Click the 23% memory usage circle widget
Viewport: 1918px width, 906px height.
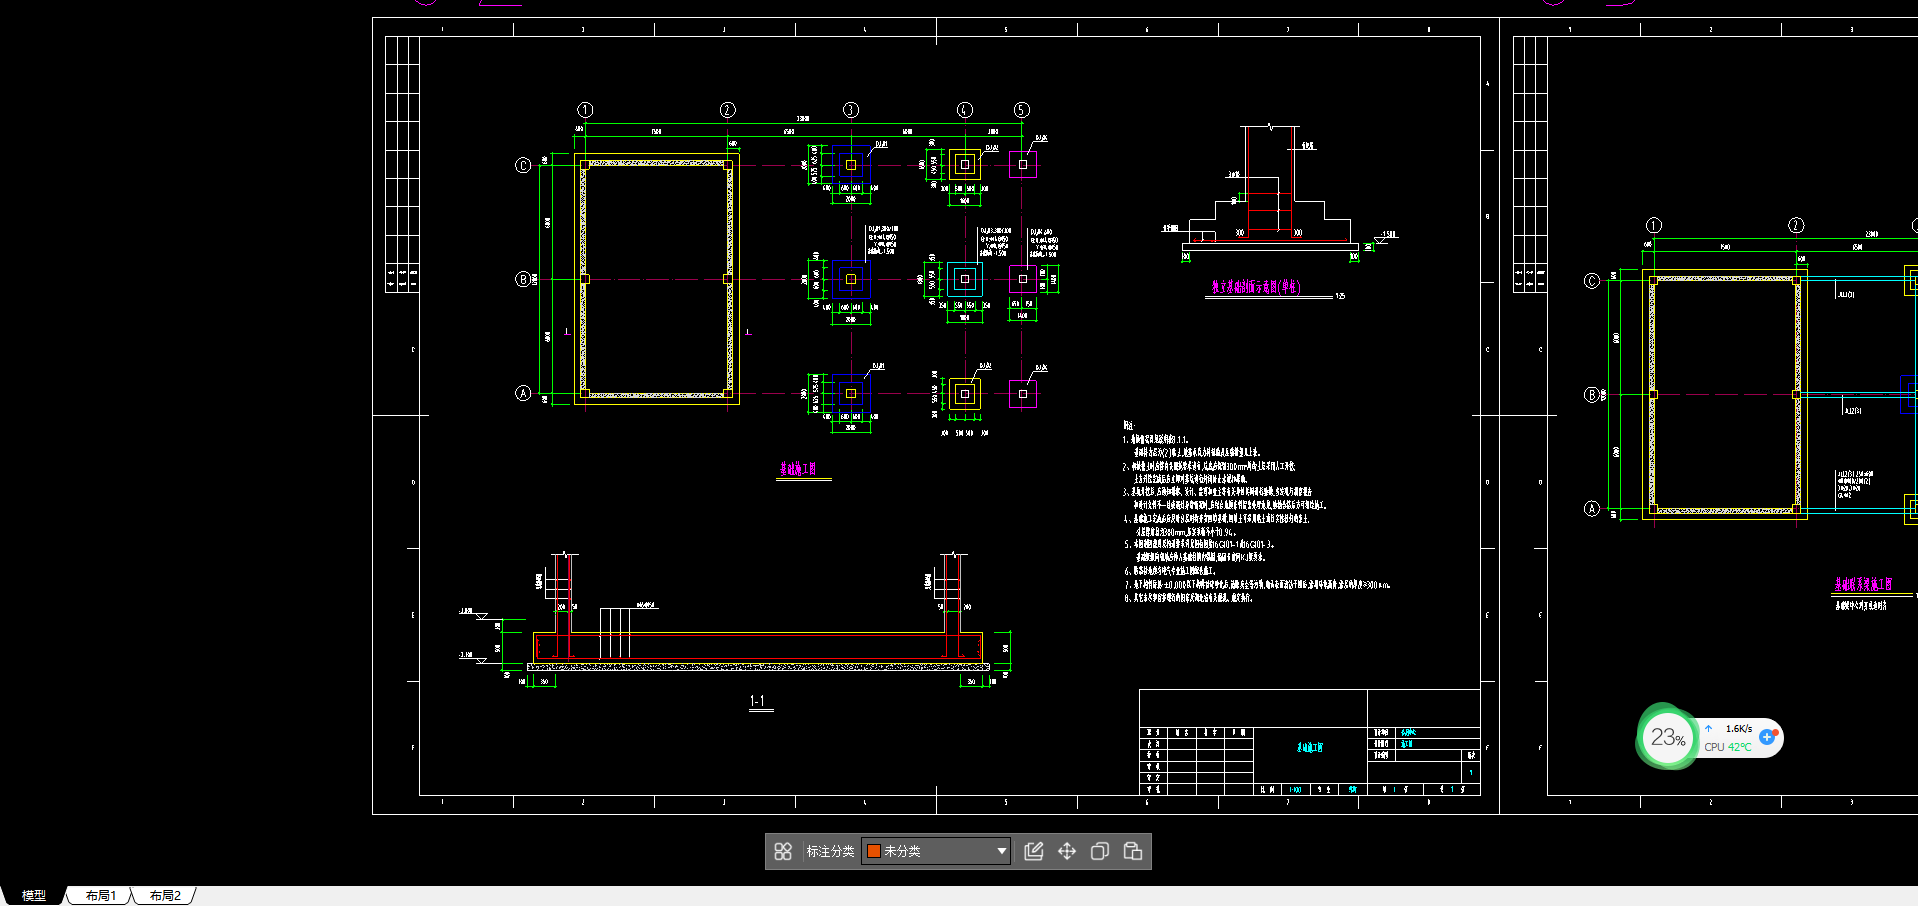[x=1667, y=738]
